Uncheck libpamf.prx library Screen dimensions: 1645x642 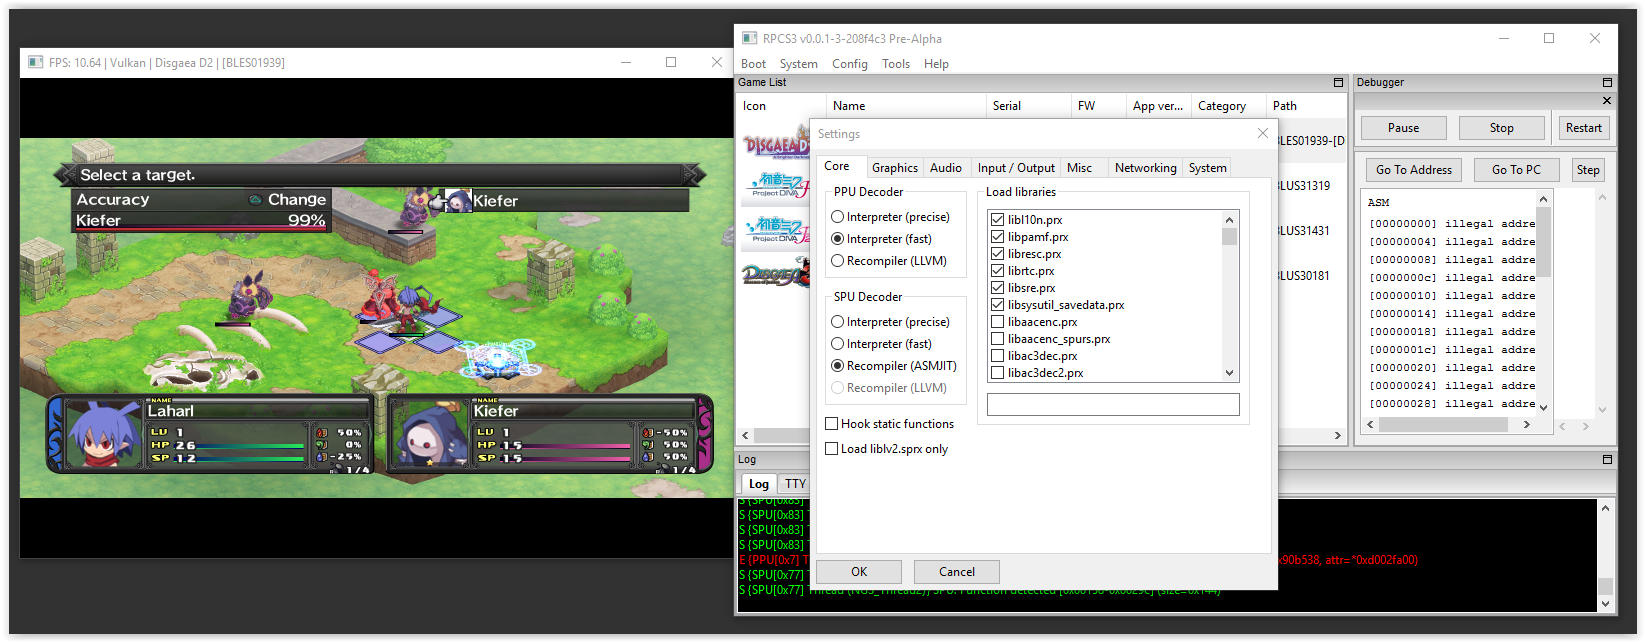click(x=997, y=237)
